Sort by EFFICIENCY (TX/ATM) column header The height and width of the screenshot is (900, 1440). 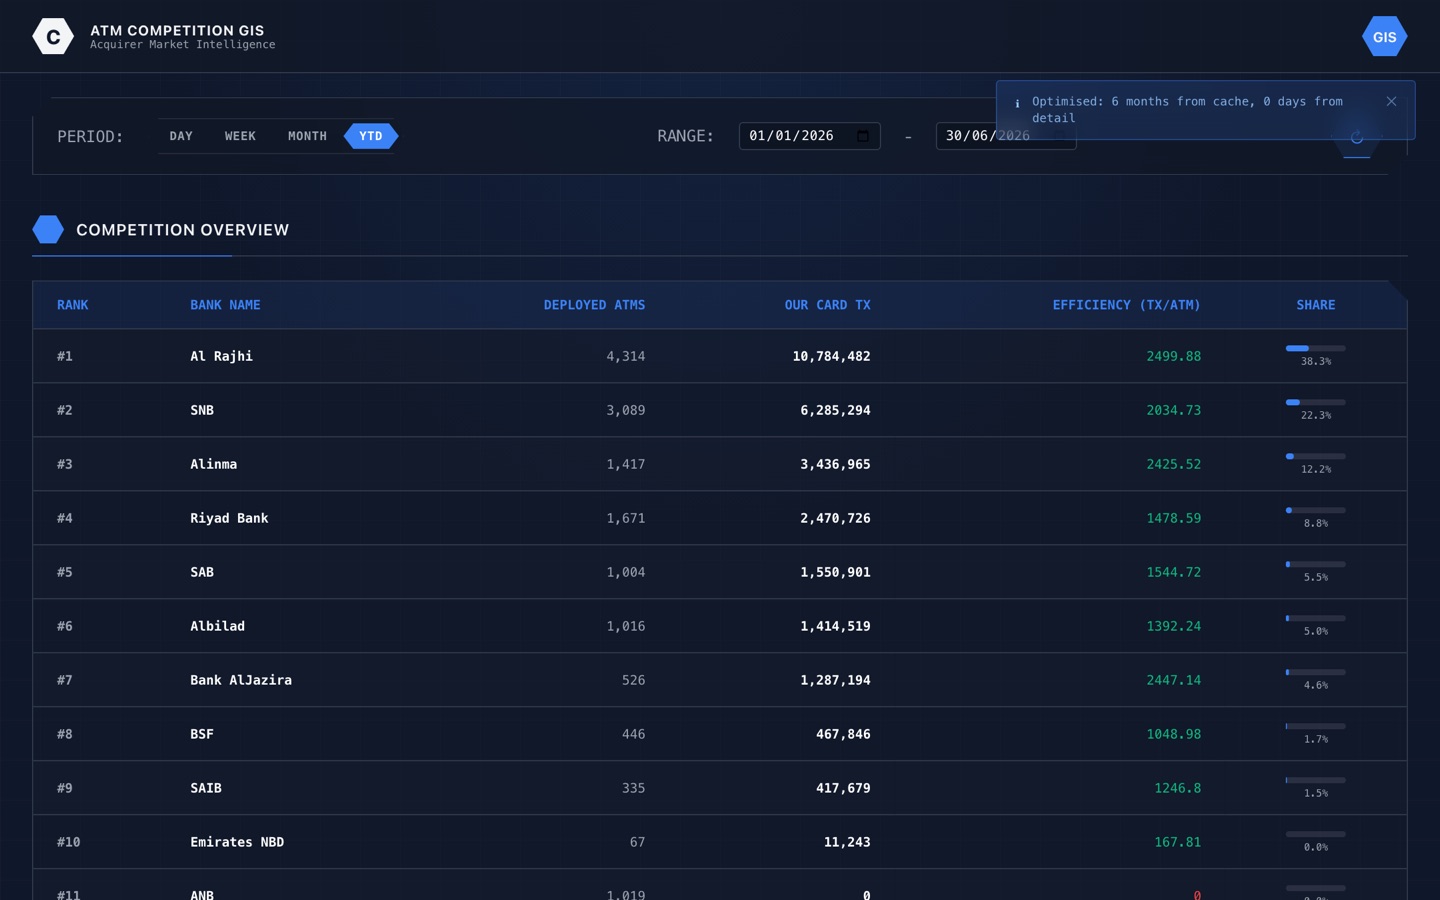point(1126,305)
